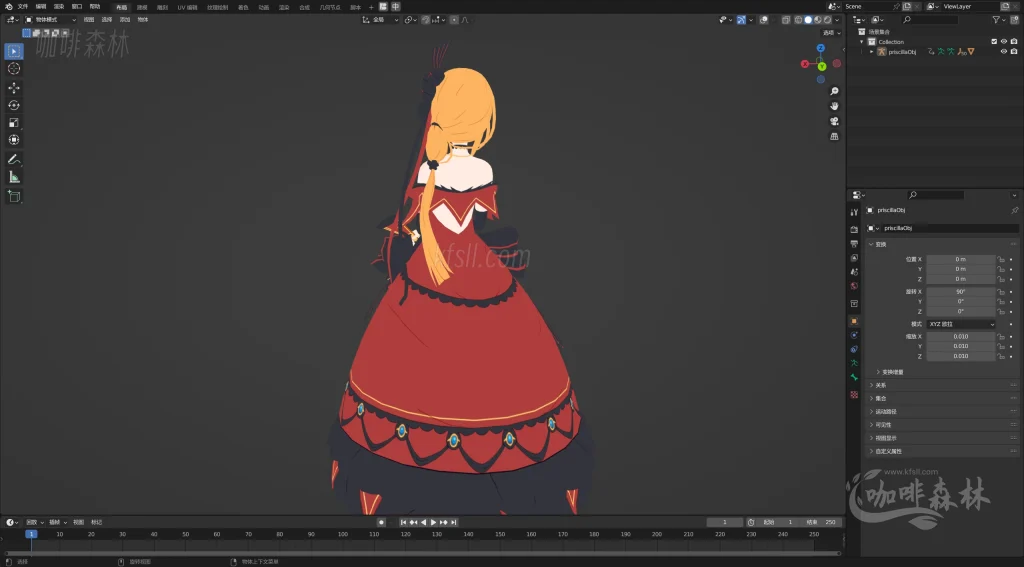Click the blue Z axis gizmo ball
Viewport: 1024px width, 567px height.
tap(821, 48)
